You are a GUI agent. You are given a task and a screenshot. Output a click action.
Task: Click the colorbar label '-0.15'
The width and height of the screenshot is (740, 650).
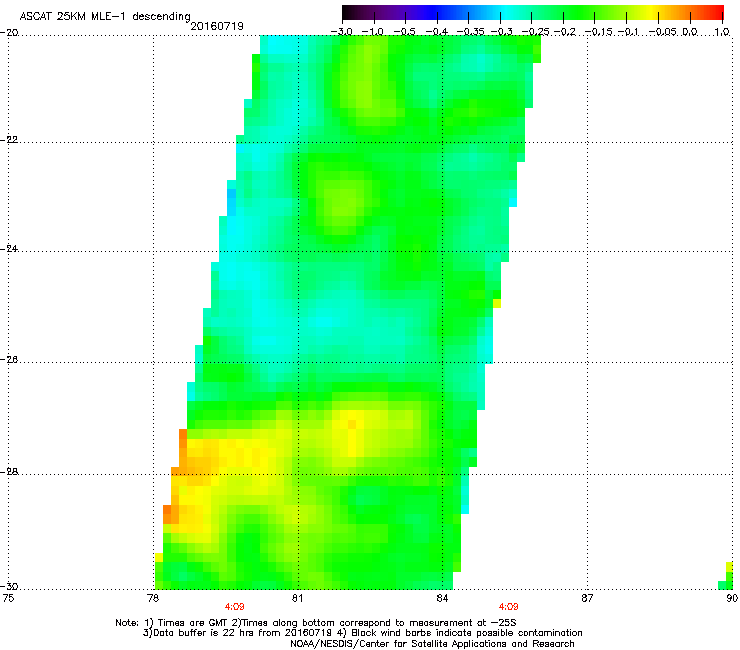tap(598, 32)
